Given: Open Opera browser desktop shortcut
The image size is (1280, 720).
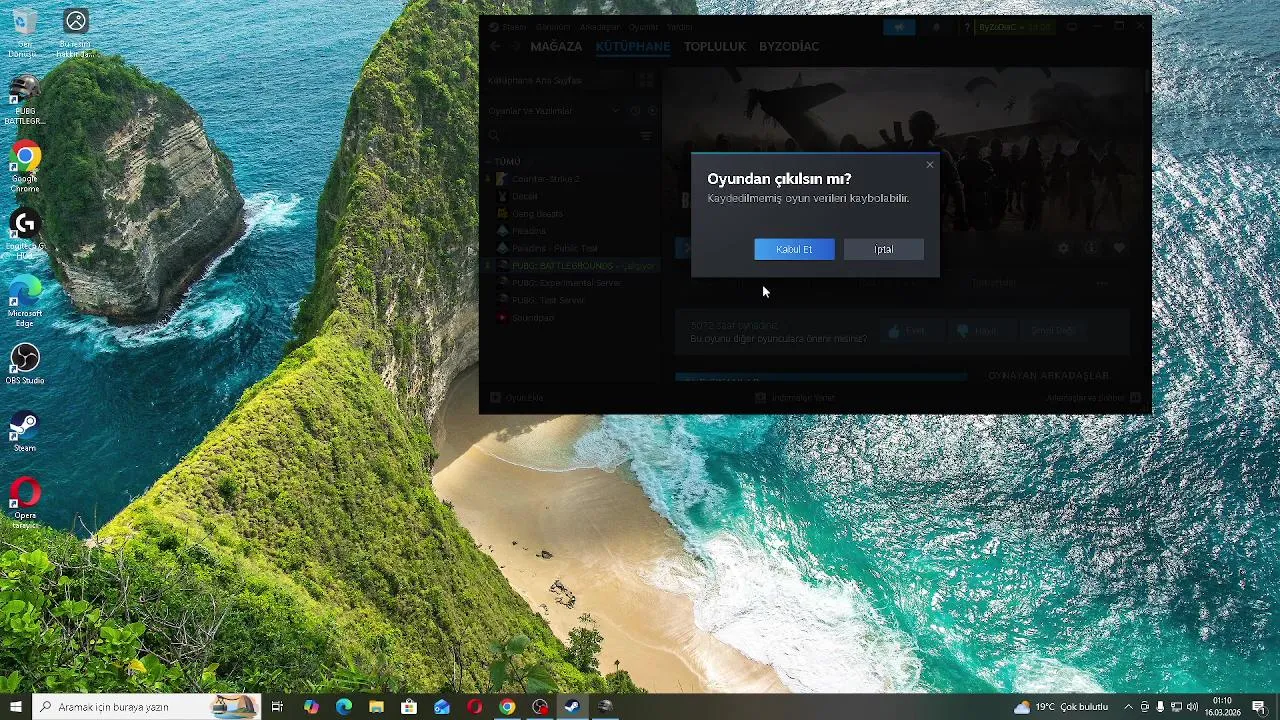Looking at the screenshot, I should tap(25, 503).
